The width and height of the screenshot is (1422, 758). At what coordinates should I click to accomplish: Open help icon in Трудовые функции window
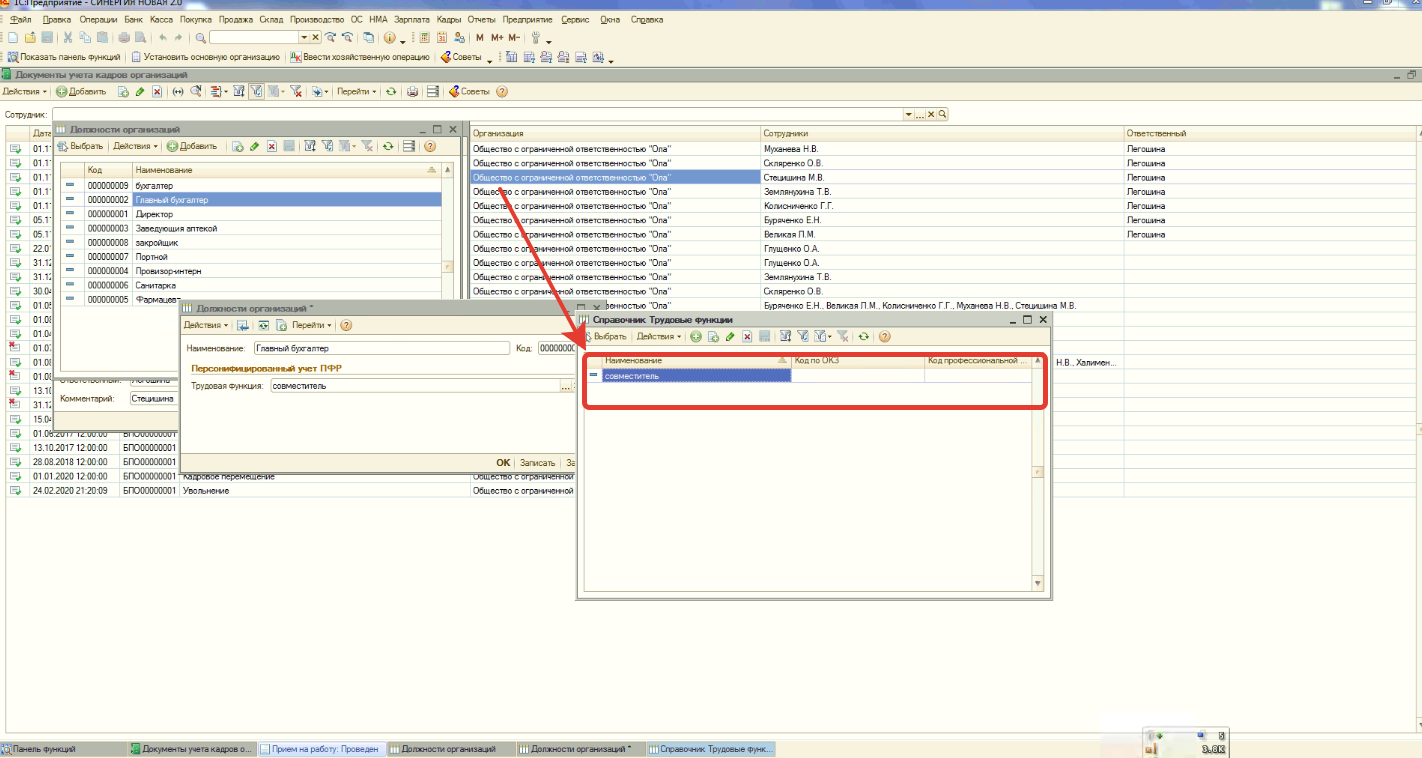(x=884, y=337)
